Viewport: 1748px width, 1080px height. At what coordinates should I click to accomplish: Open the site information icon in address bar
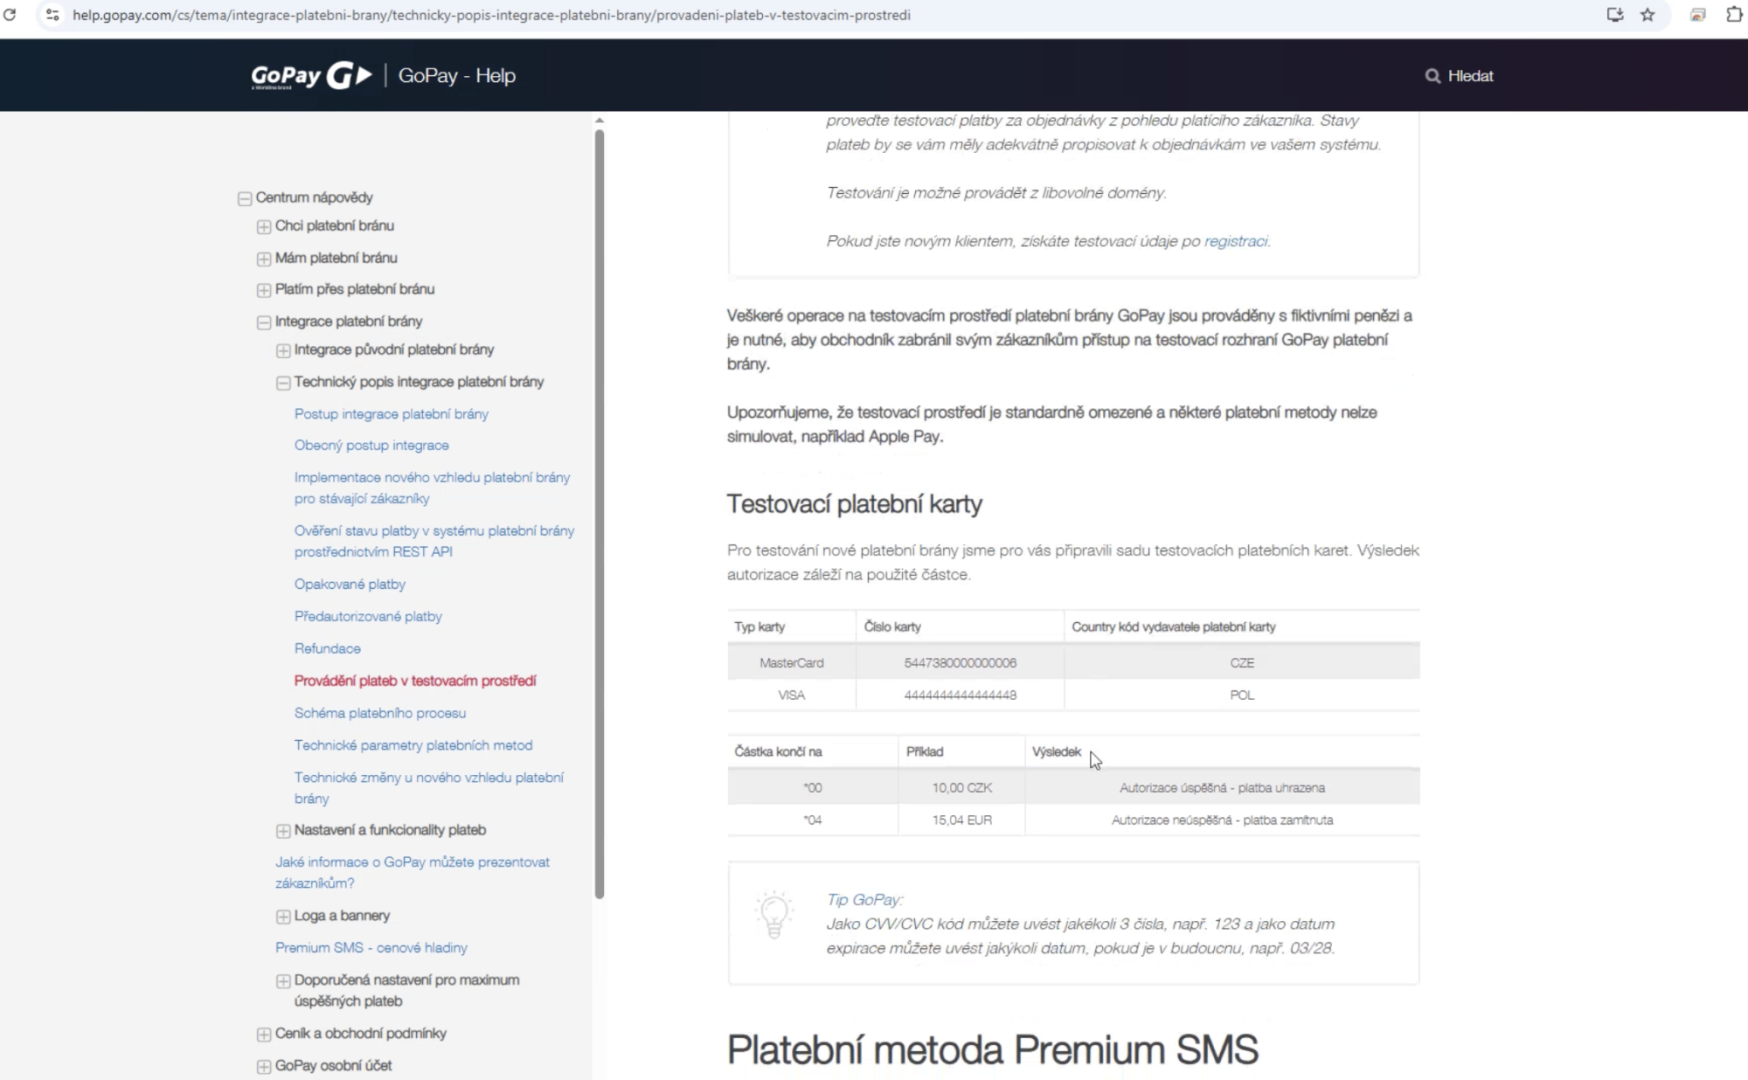tap(53, 15)
